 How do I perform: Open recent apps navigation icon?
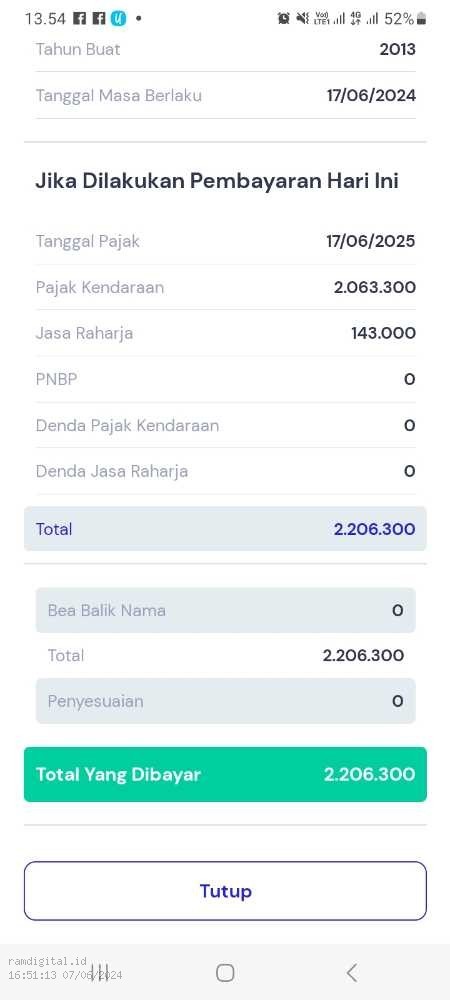[99, 972]
